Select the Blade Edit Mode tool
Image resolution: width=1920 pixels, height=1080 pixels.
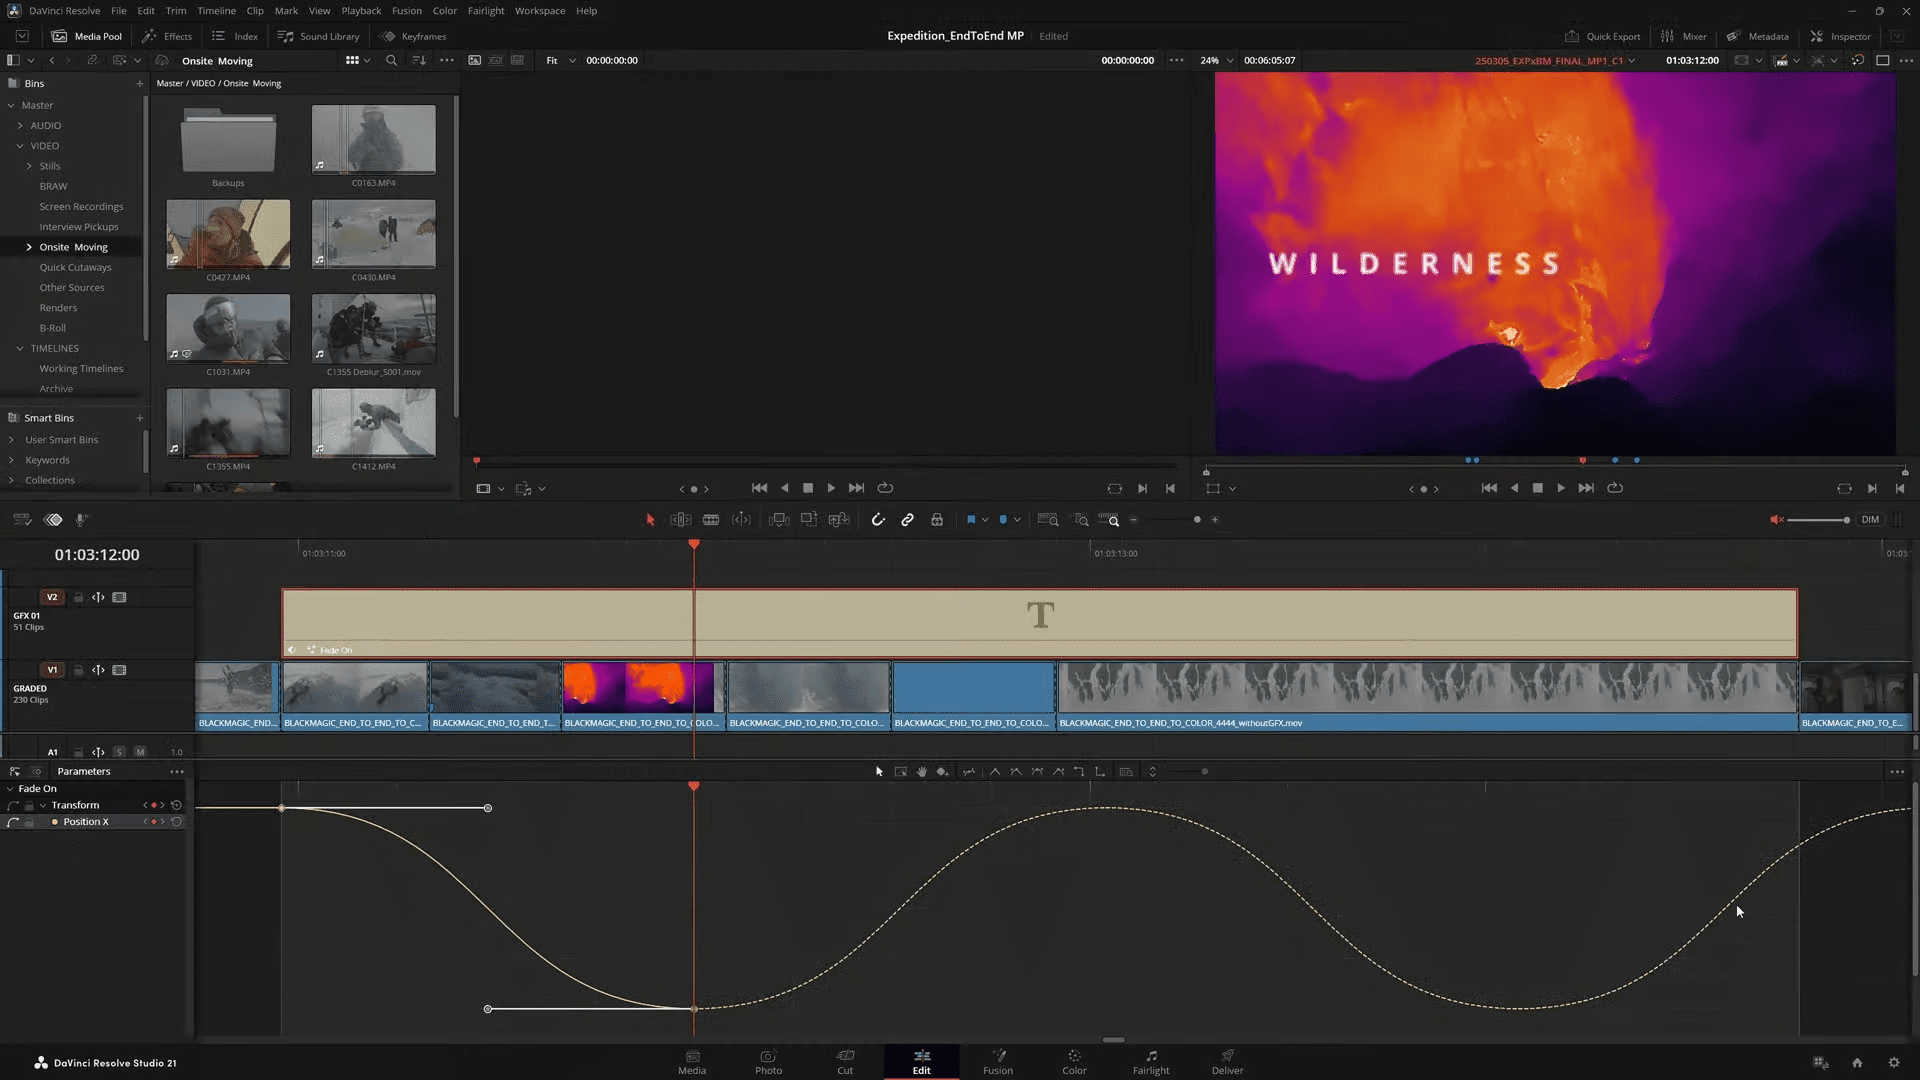click(x=711, y=519)
